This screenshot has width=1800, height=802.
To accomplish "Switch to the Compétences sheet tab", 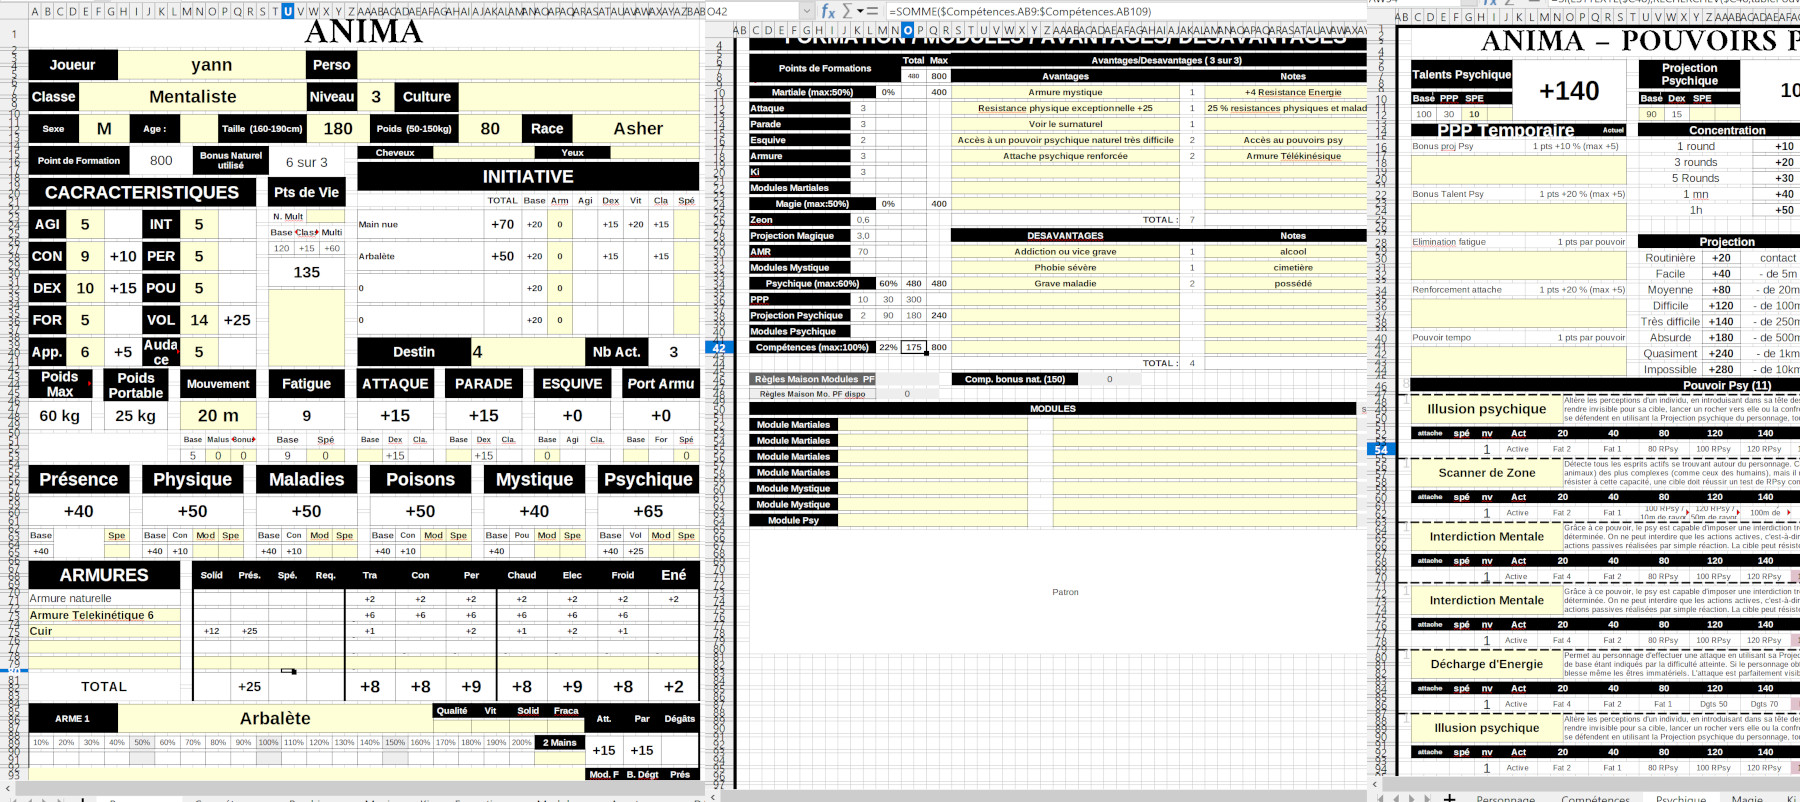I will (1595, 798).
